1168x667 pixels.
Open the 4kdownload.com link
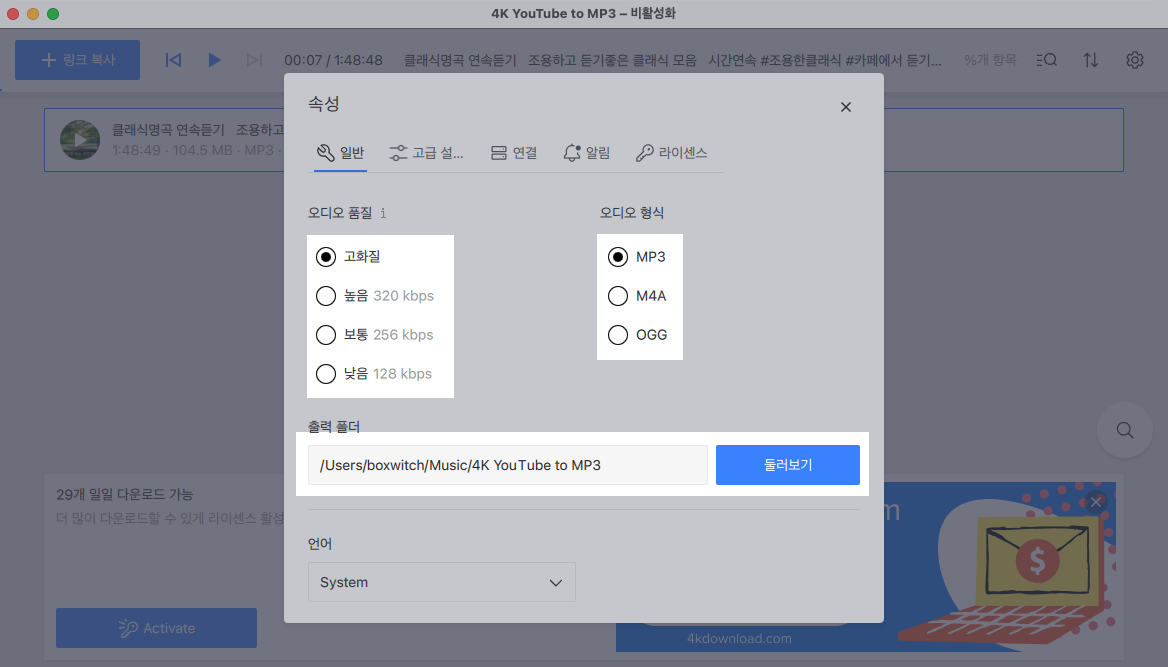pos(739,639)
